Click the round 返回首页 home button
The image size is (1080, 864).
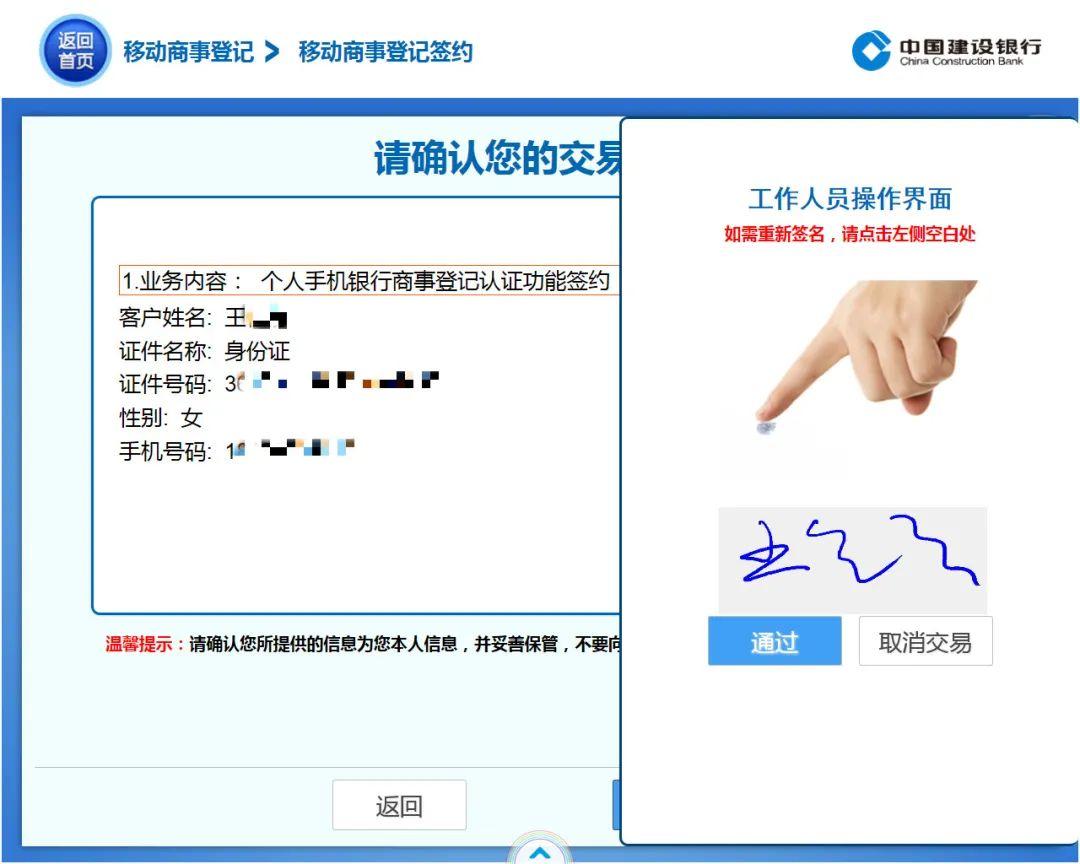click(x=74, y=50)
